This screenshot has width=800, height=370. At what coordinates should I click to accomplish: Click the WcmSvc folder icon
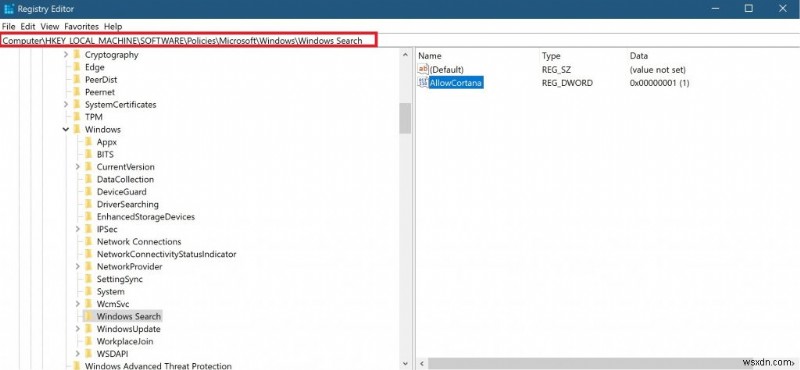[89, 304]
